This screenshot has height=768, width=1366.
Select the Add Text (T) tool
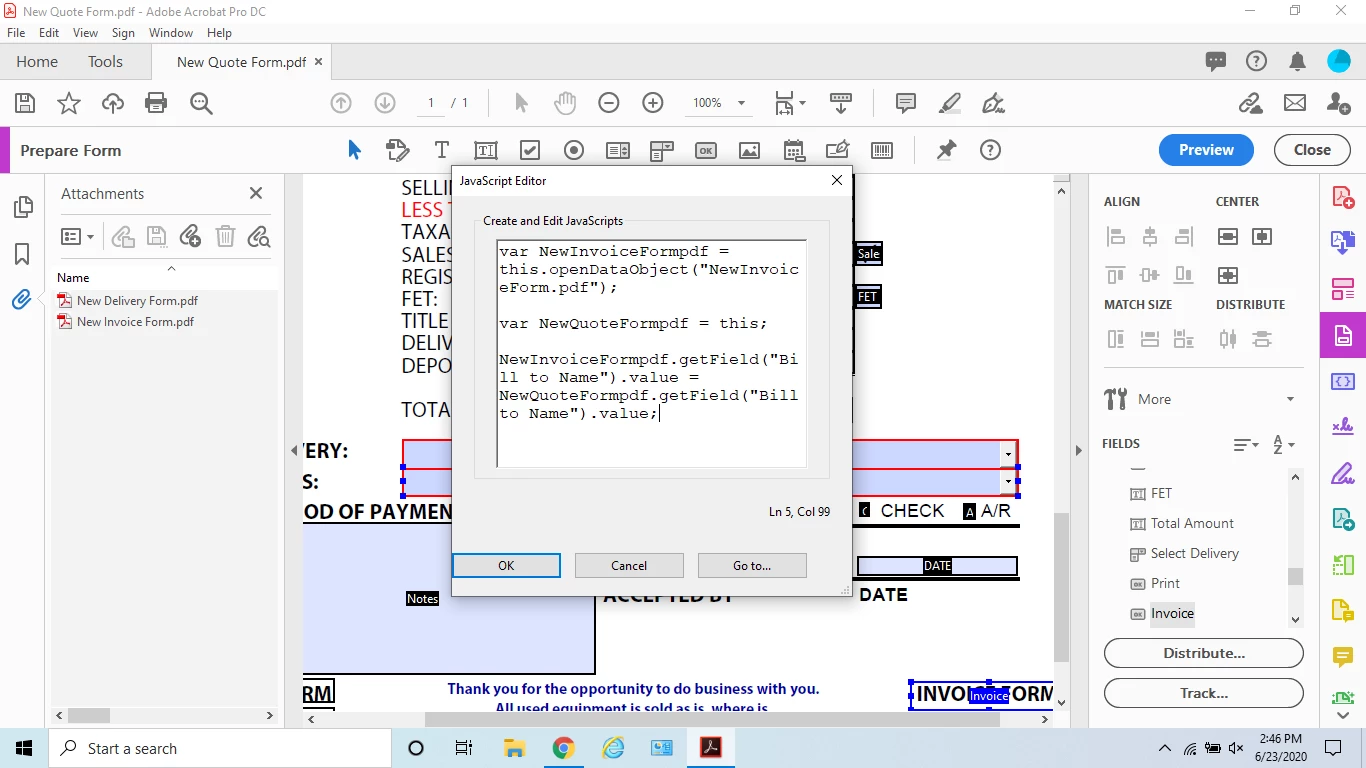point(442,150)
